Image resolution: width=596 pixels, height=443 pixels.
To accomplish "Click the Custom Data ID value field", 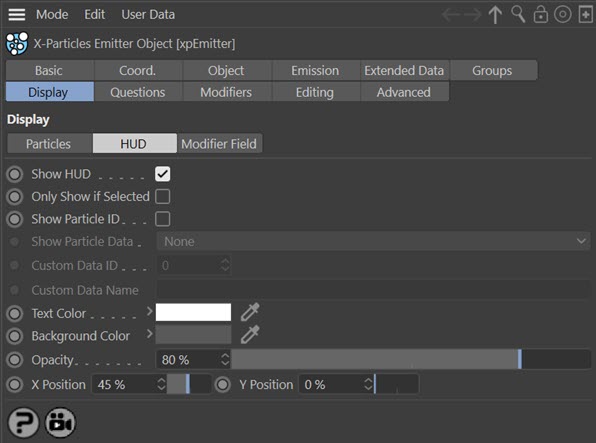I will [189, 265].
